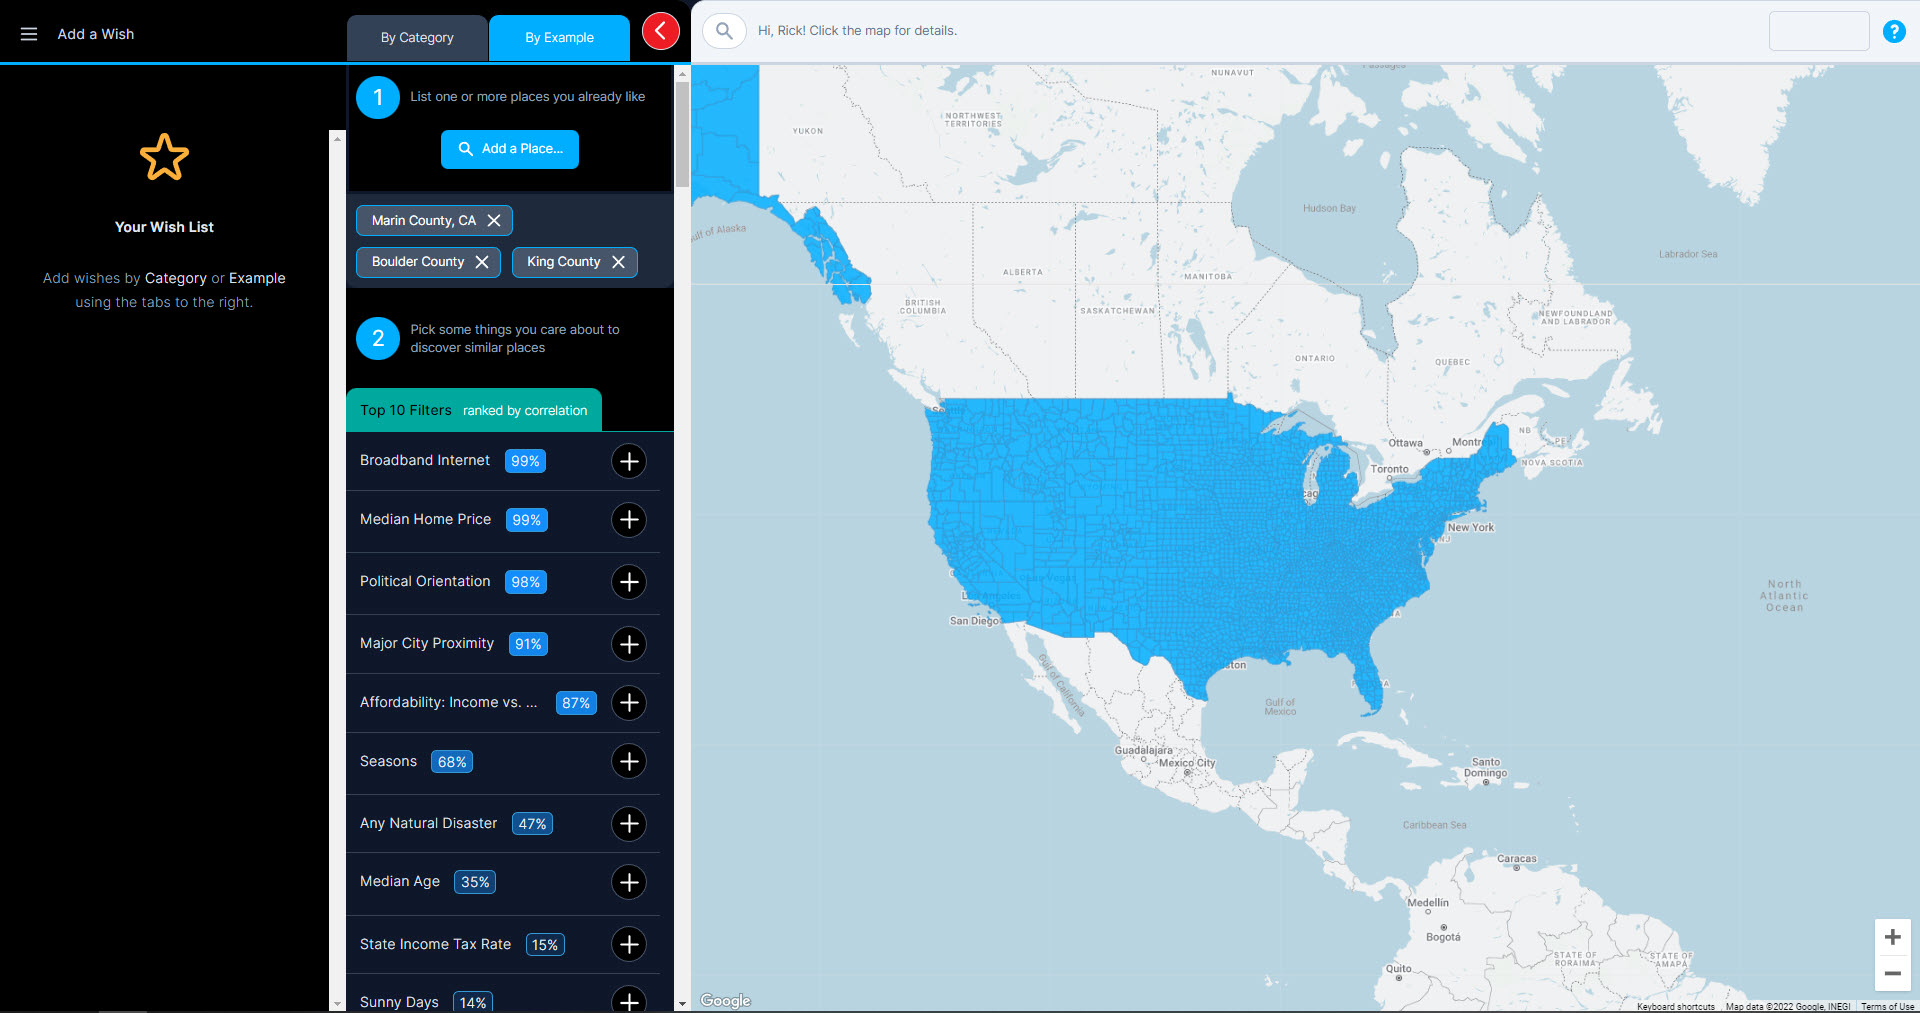This screenshot has height=1013, width=1920.
Task: Select the By Example tab
Action: point(559,38)
